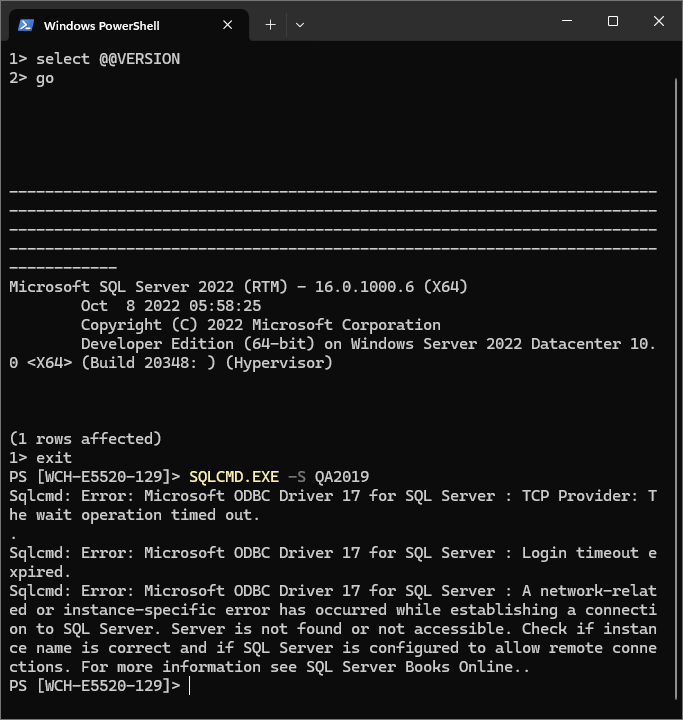Open a new tab with the plus button
Screen dimensions: 683x720
pyautogui.click(x=270, y=24)
